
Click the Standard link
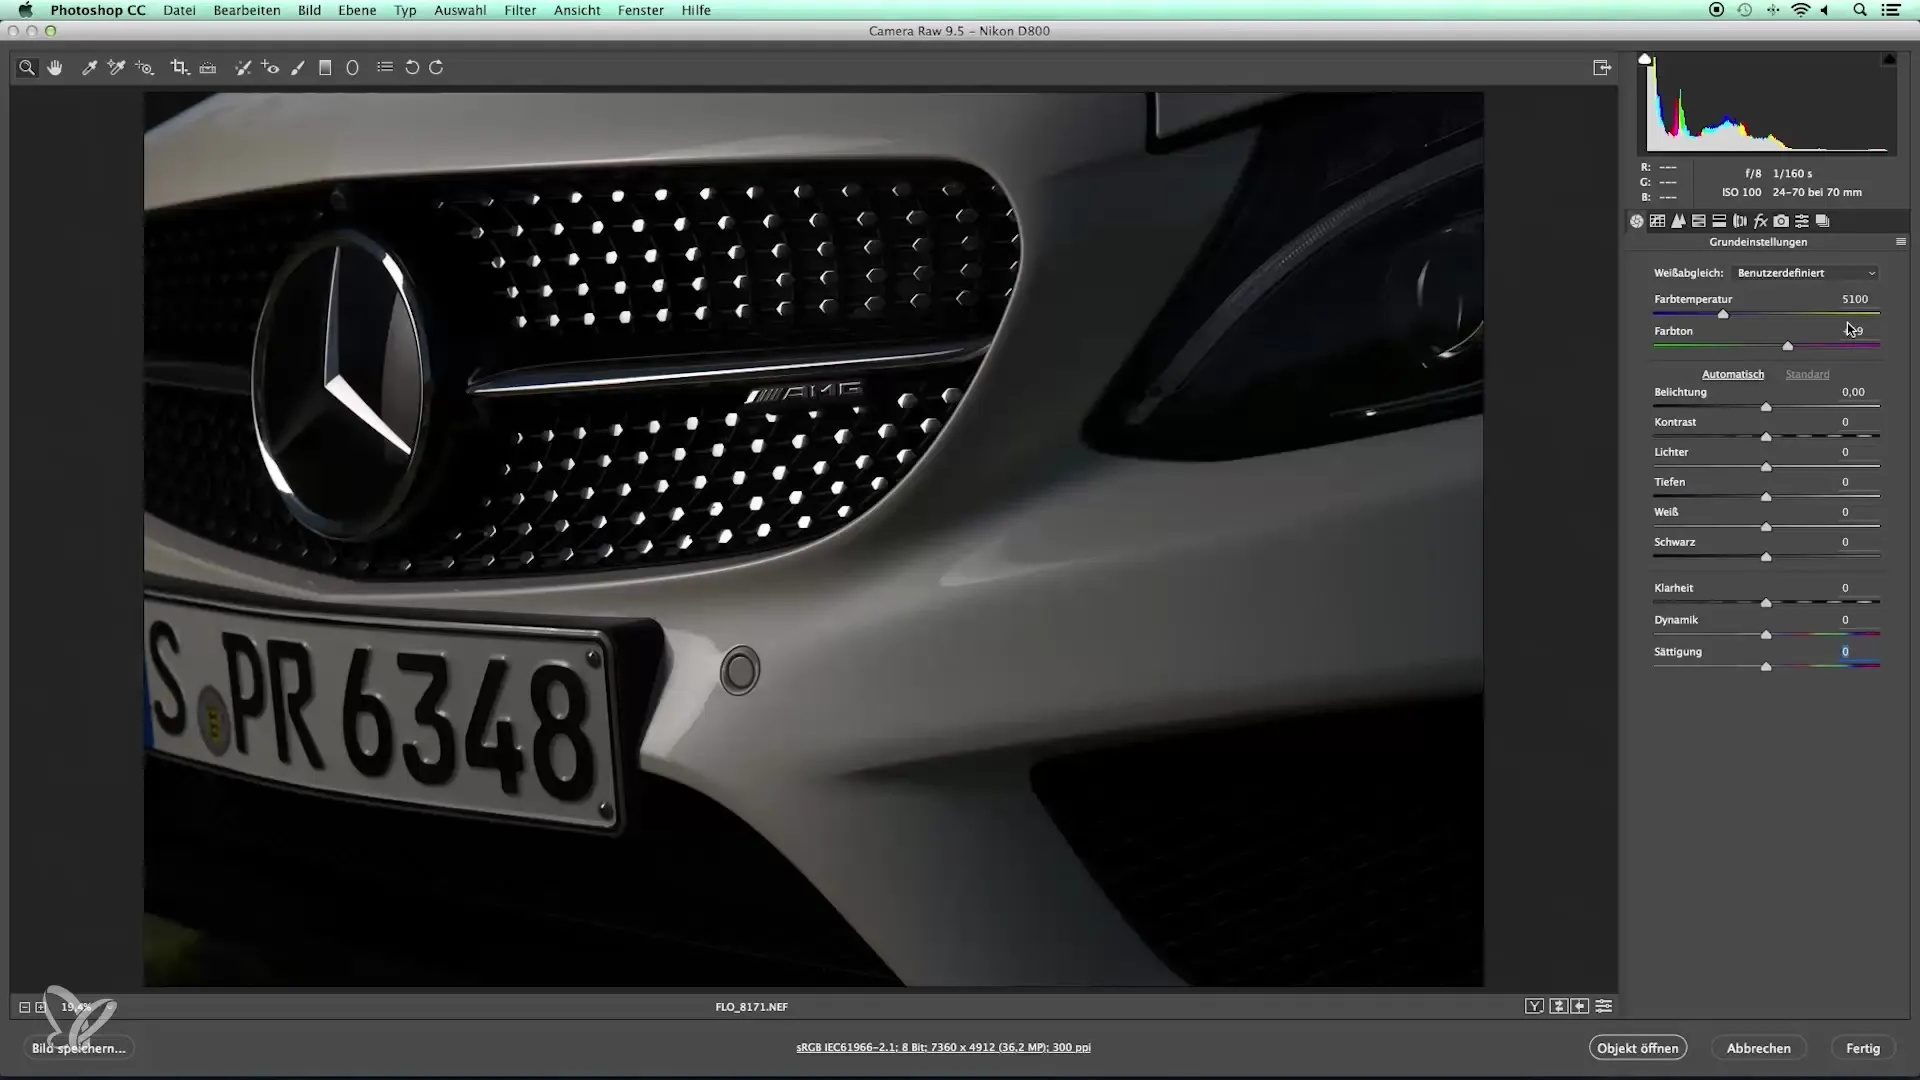[x=1807, y=374]
